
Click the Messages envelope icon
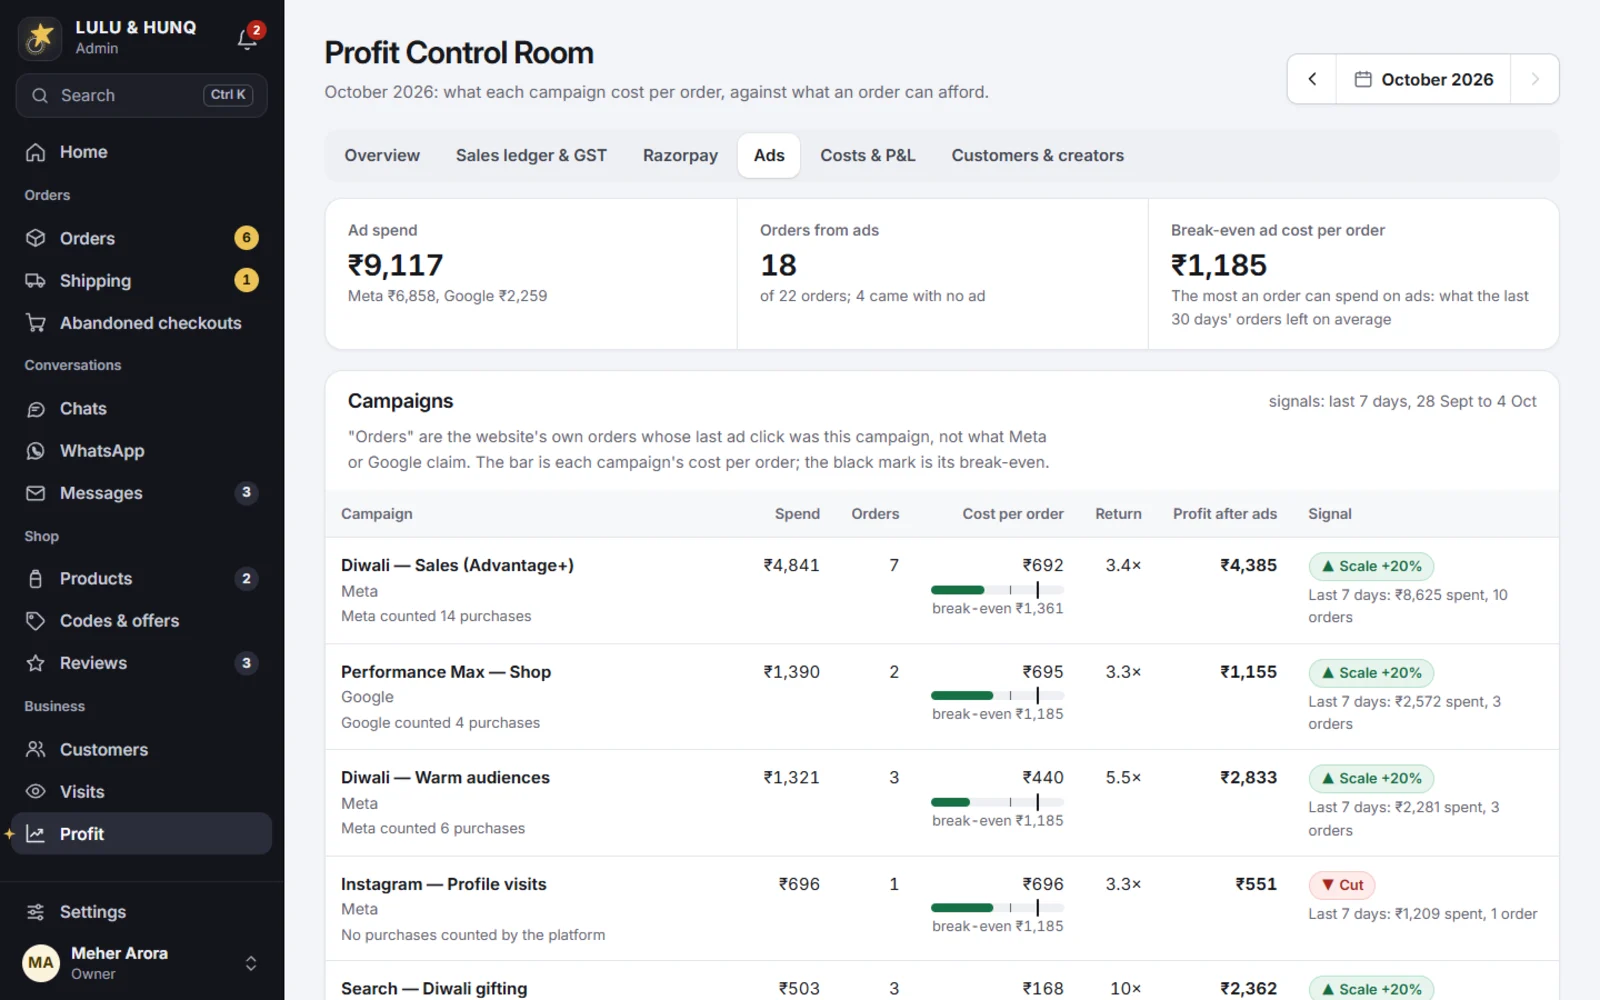pyautogui.click(x=36, y=493)
